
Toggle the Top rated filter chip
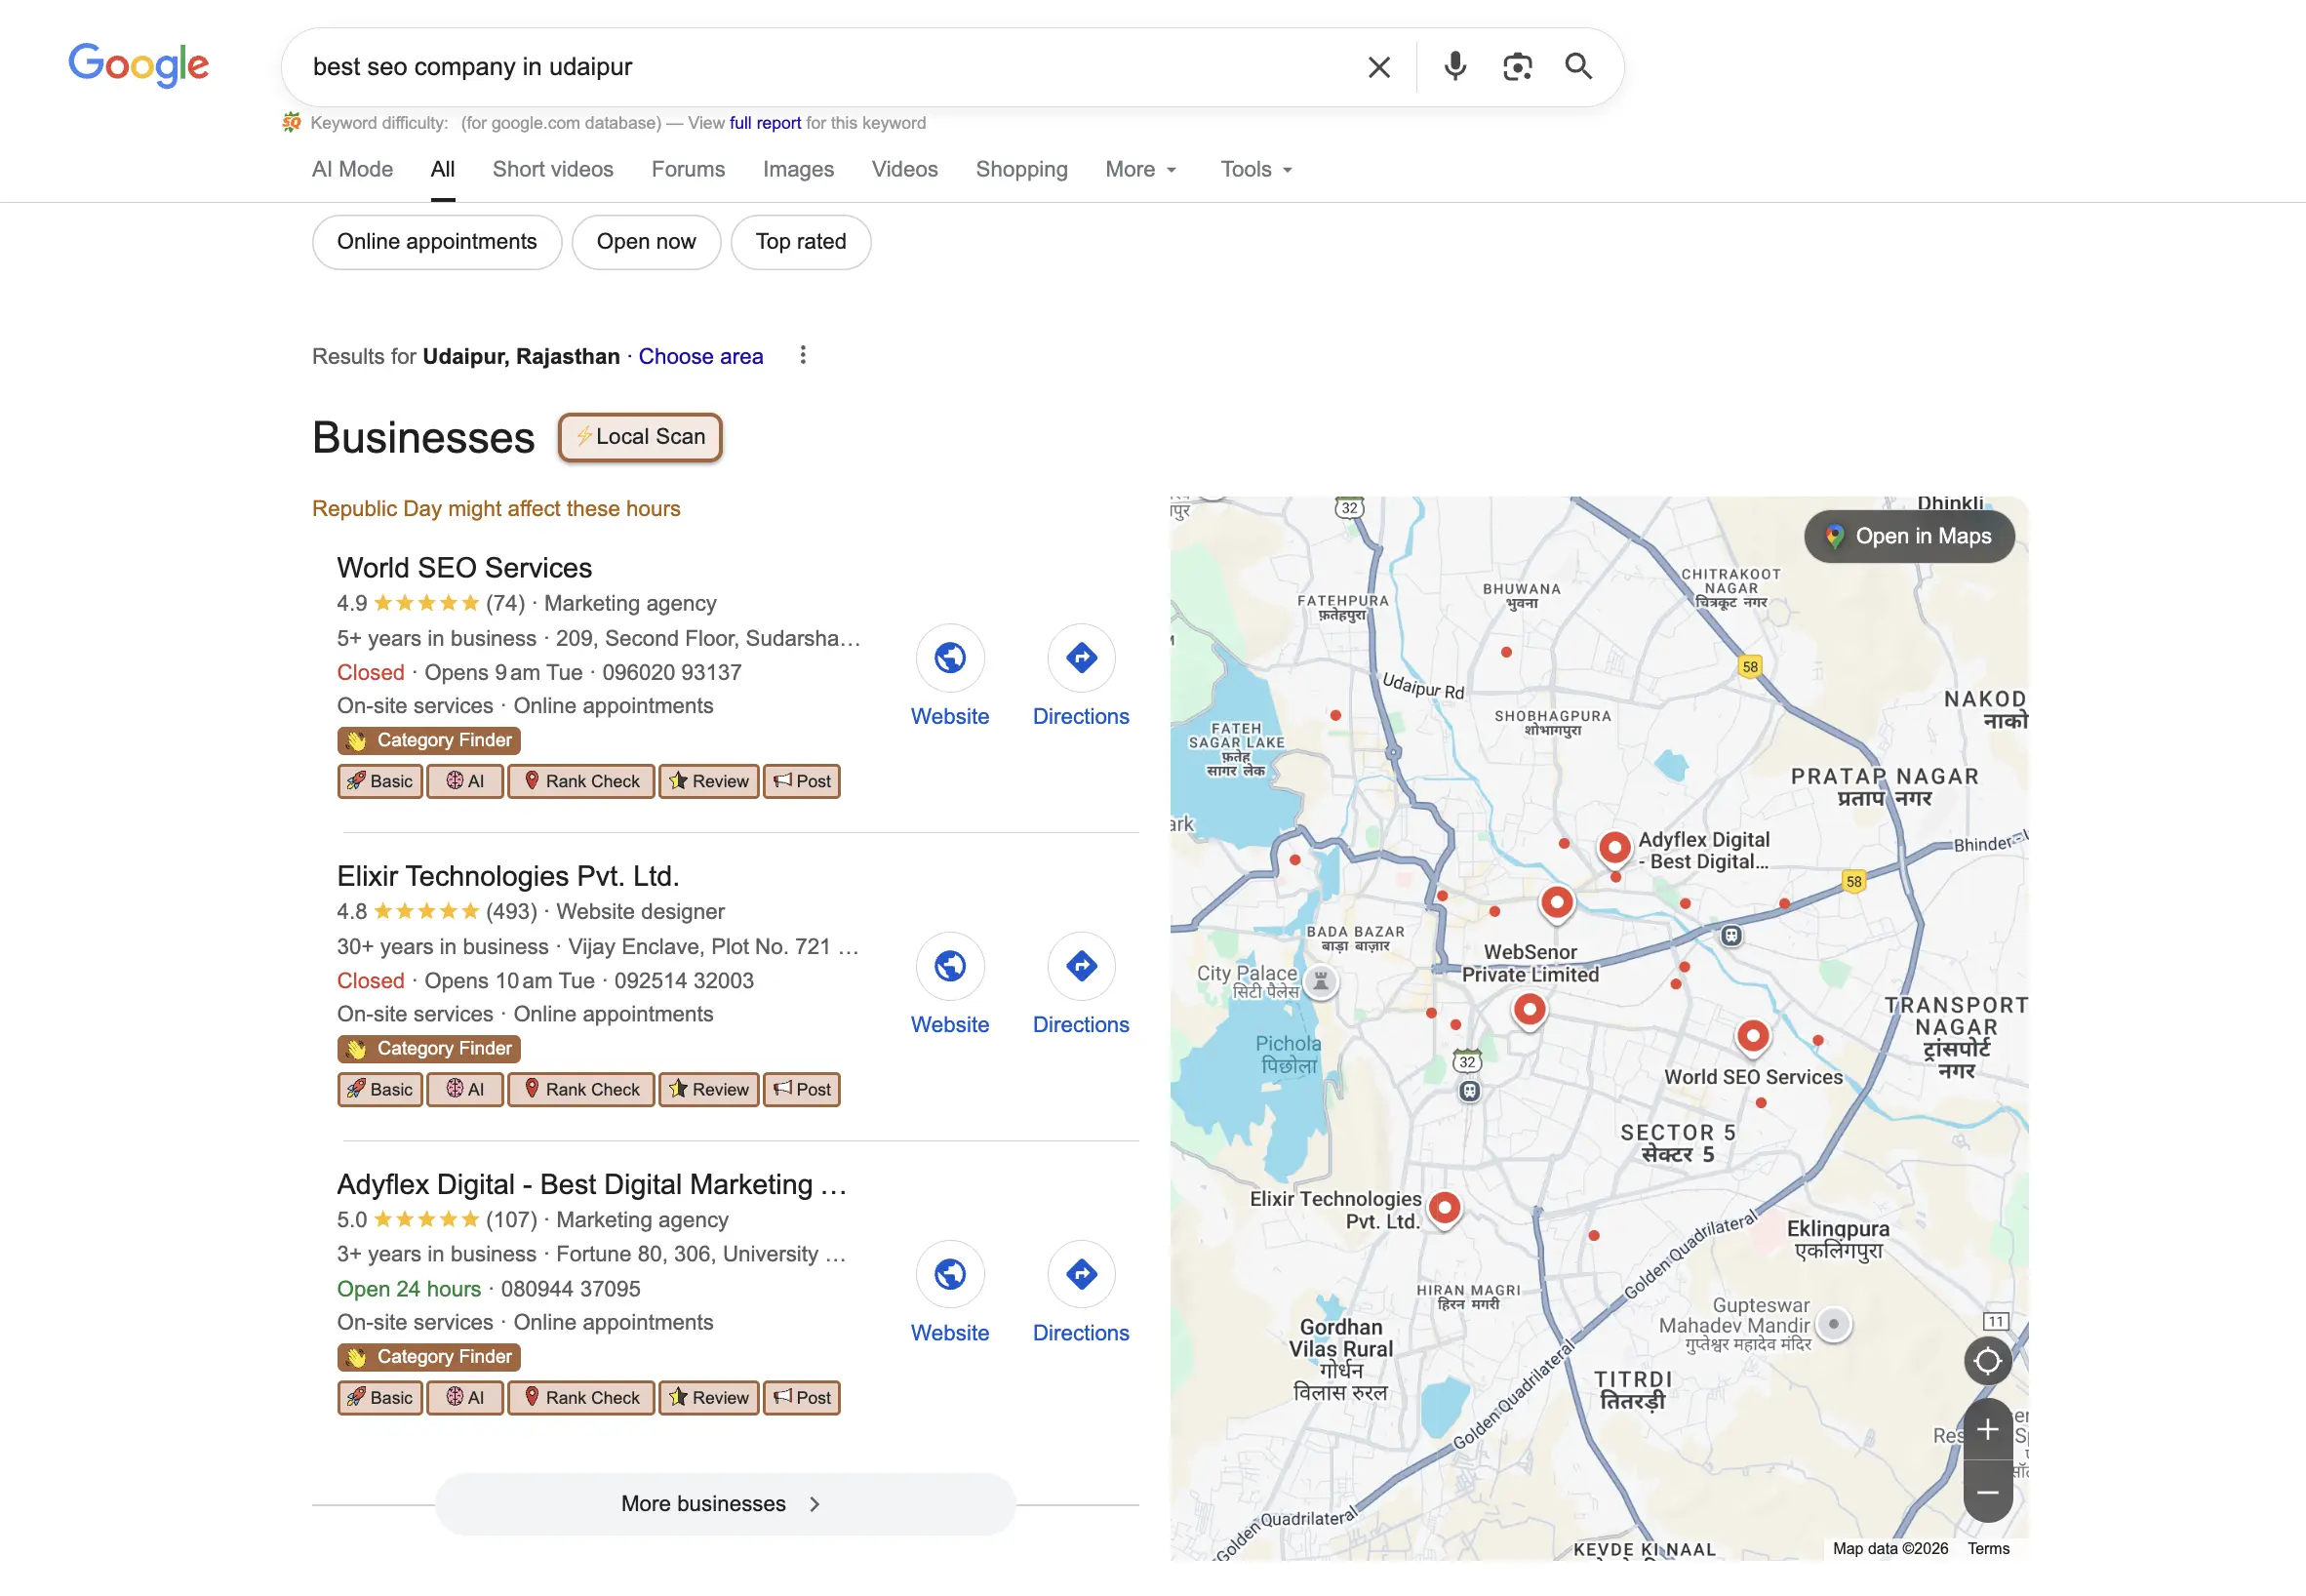pos(800,242)
